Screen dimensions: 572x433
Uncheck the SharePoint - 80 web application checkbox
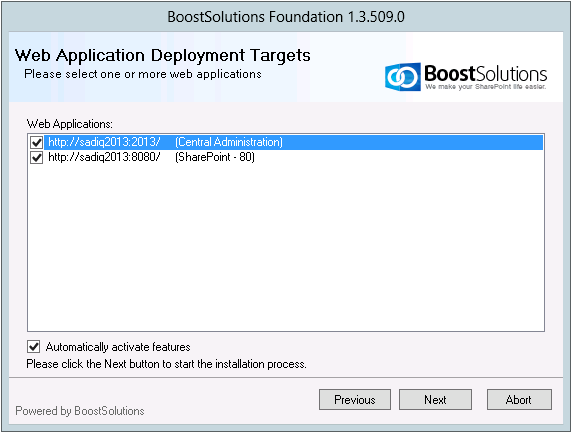coord(36,158)
